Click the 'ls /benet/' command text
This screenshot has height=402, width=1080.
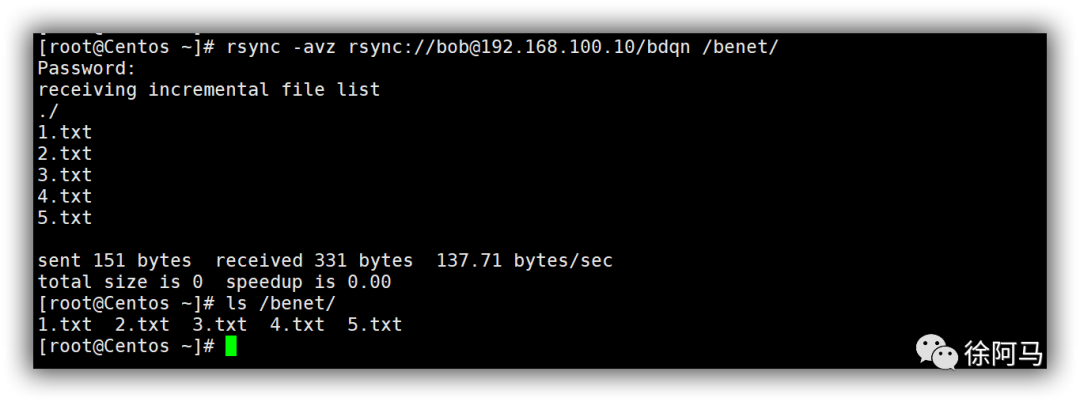click(x=281, y=304)
